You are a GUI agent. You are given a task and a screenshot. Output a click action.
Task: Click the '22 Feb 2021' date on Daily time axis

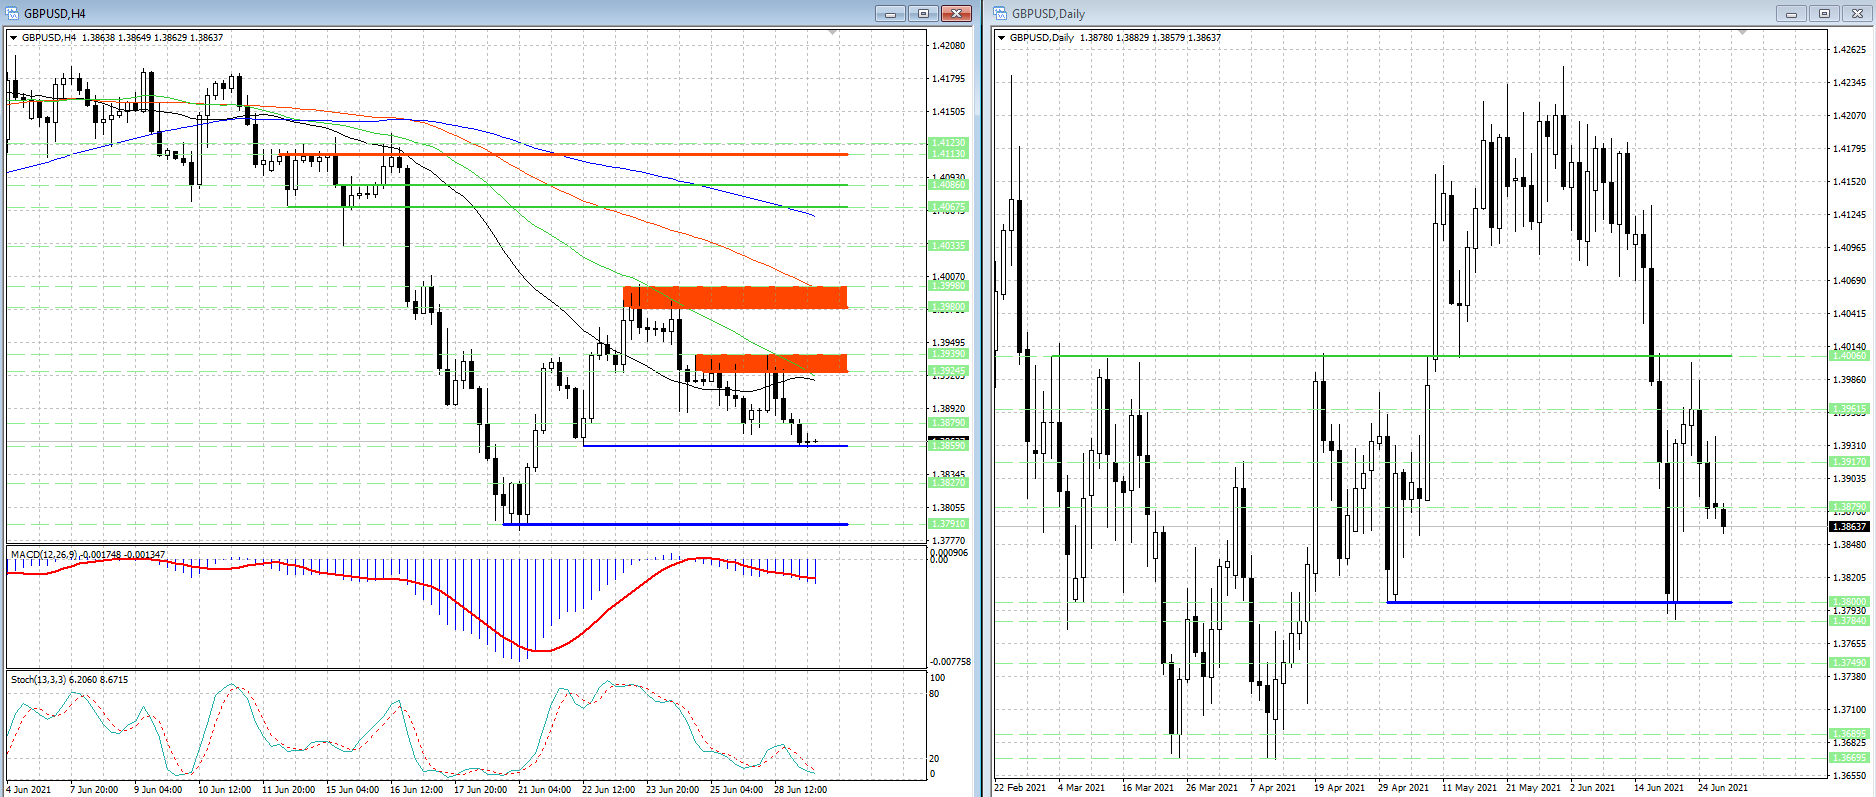point(1020,788)
